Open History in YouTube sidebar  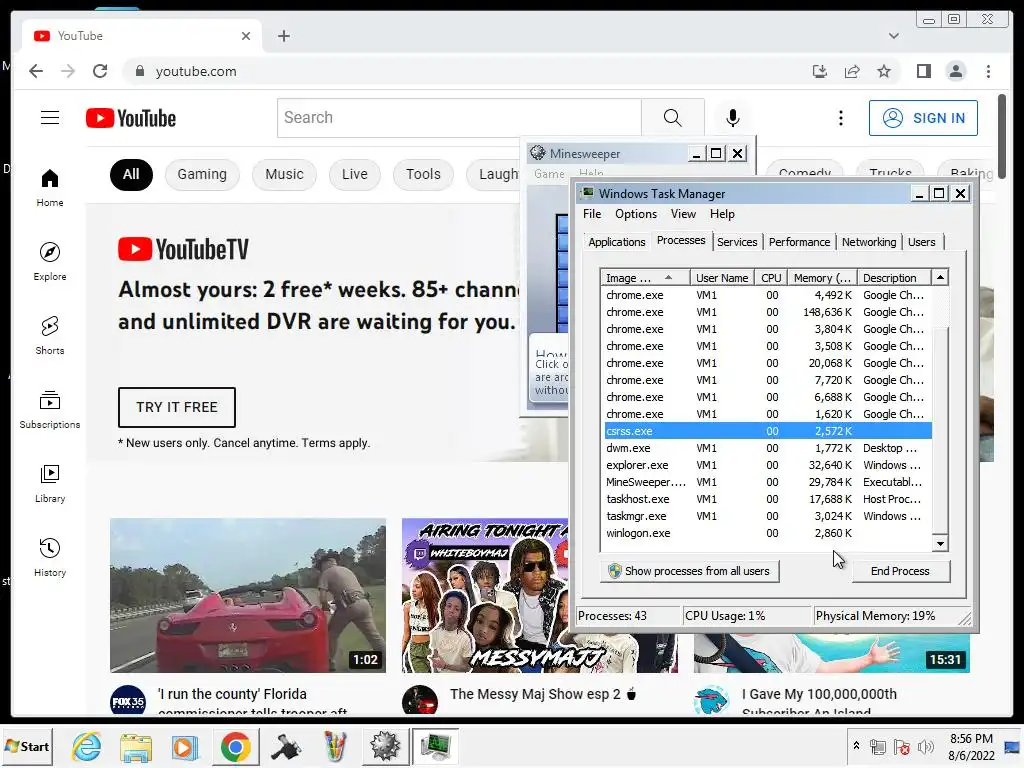pos(50,557)
